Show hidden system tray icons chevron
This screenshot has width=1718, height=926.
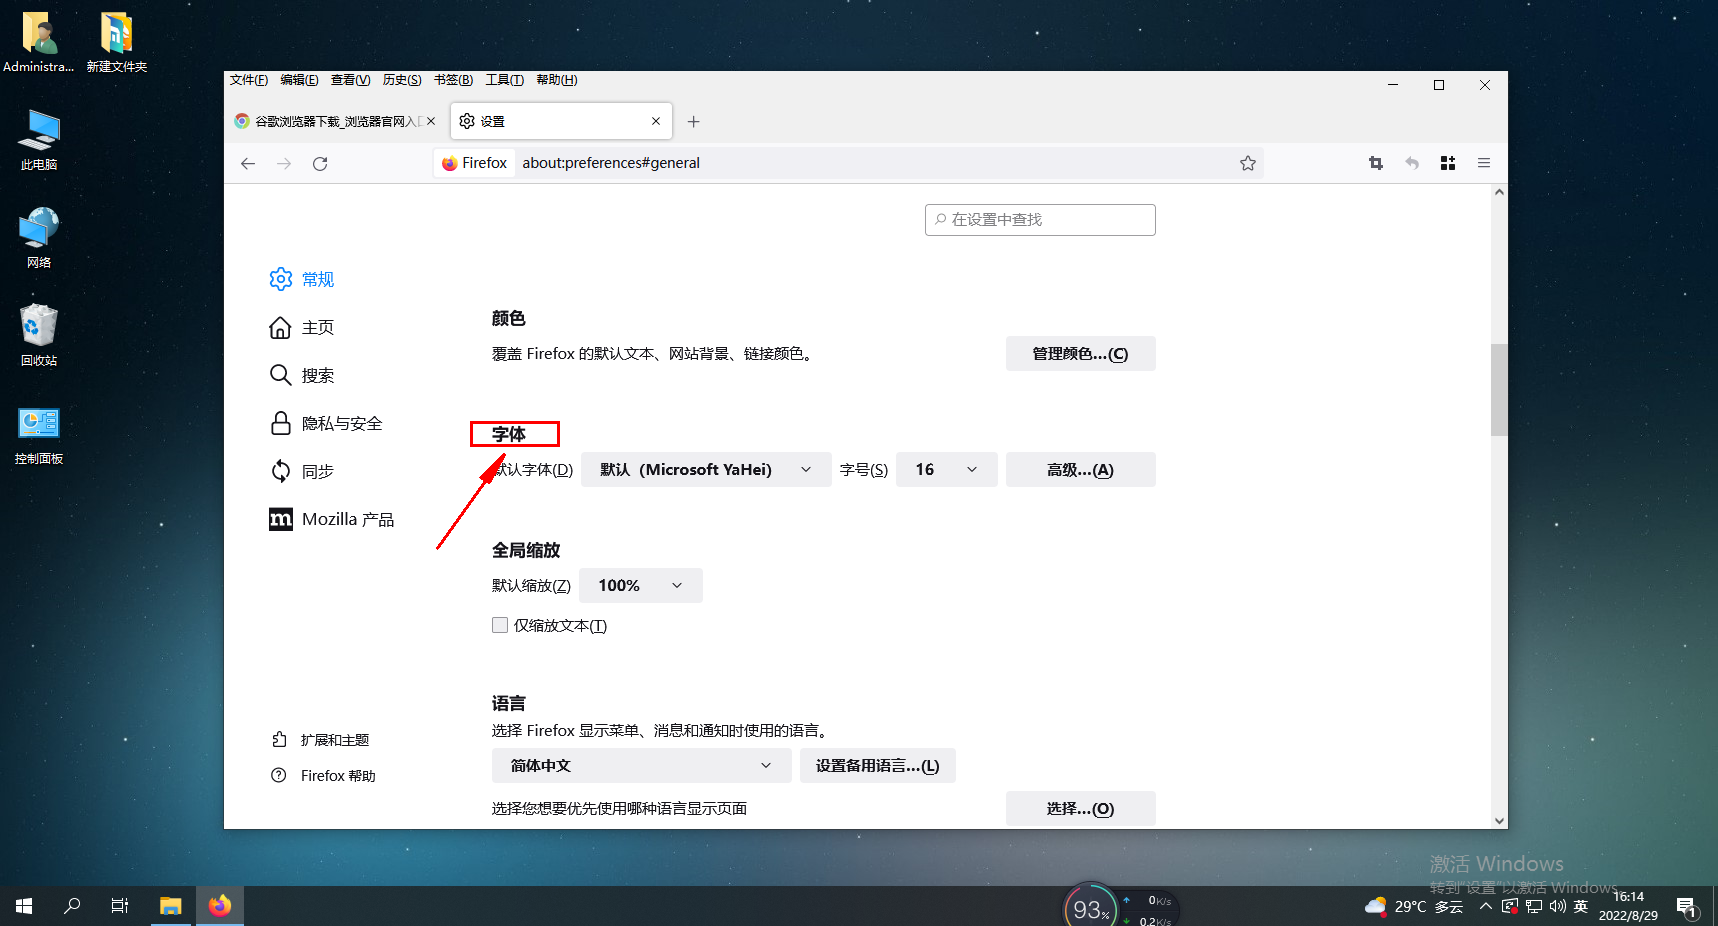(1486, 907)
